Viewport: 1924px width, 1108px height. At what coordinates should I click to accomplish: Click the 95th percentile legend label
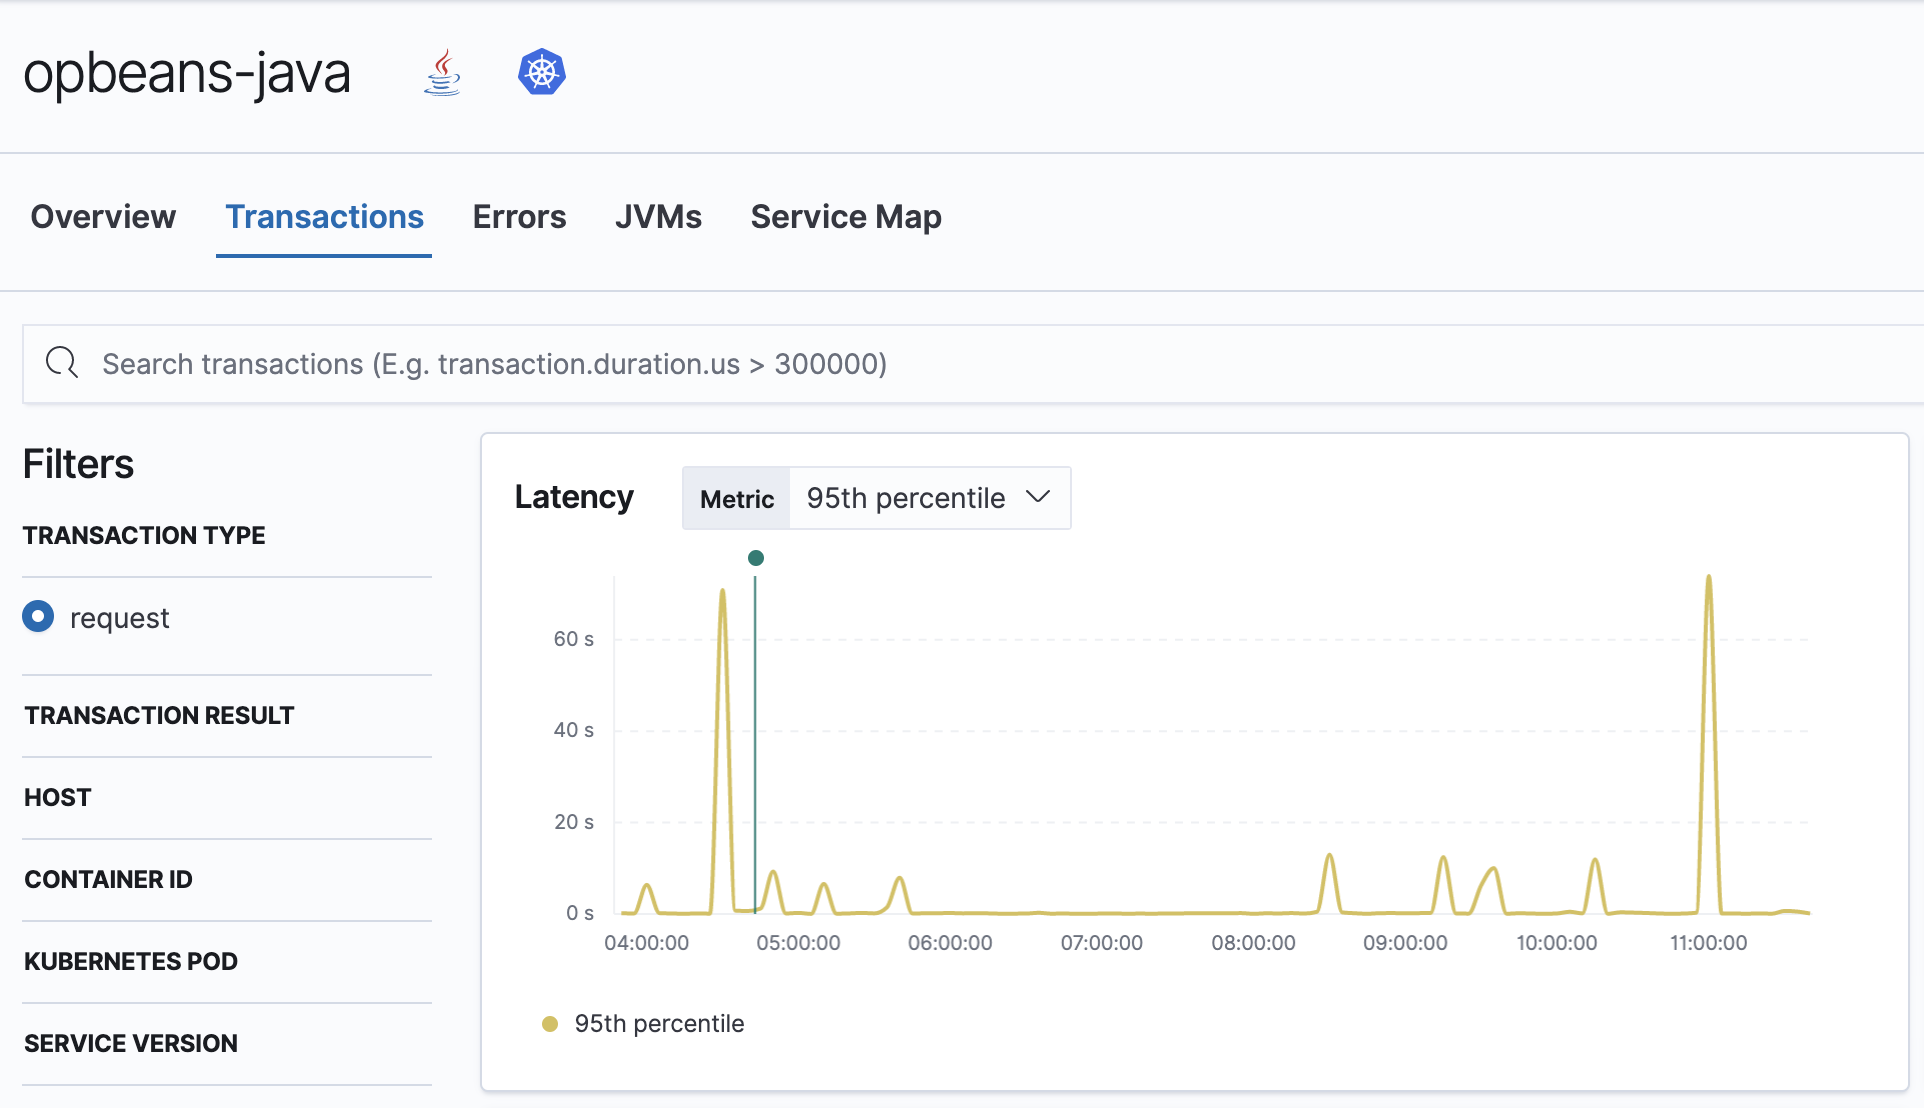tap(659, 1024)
